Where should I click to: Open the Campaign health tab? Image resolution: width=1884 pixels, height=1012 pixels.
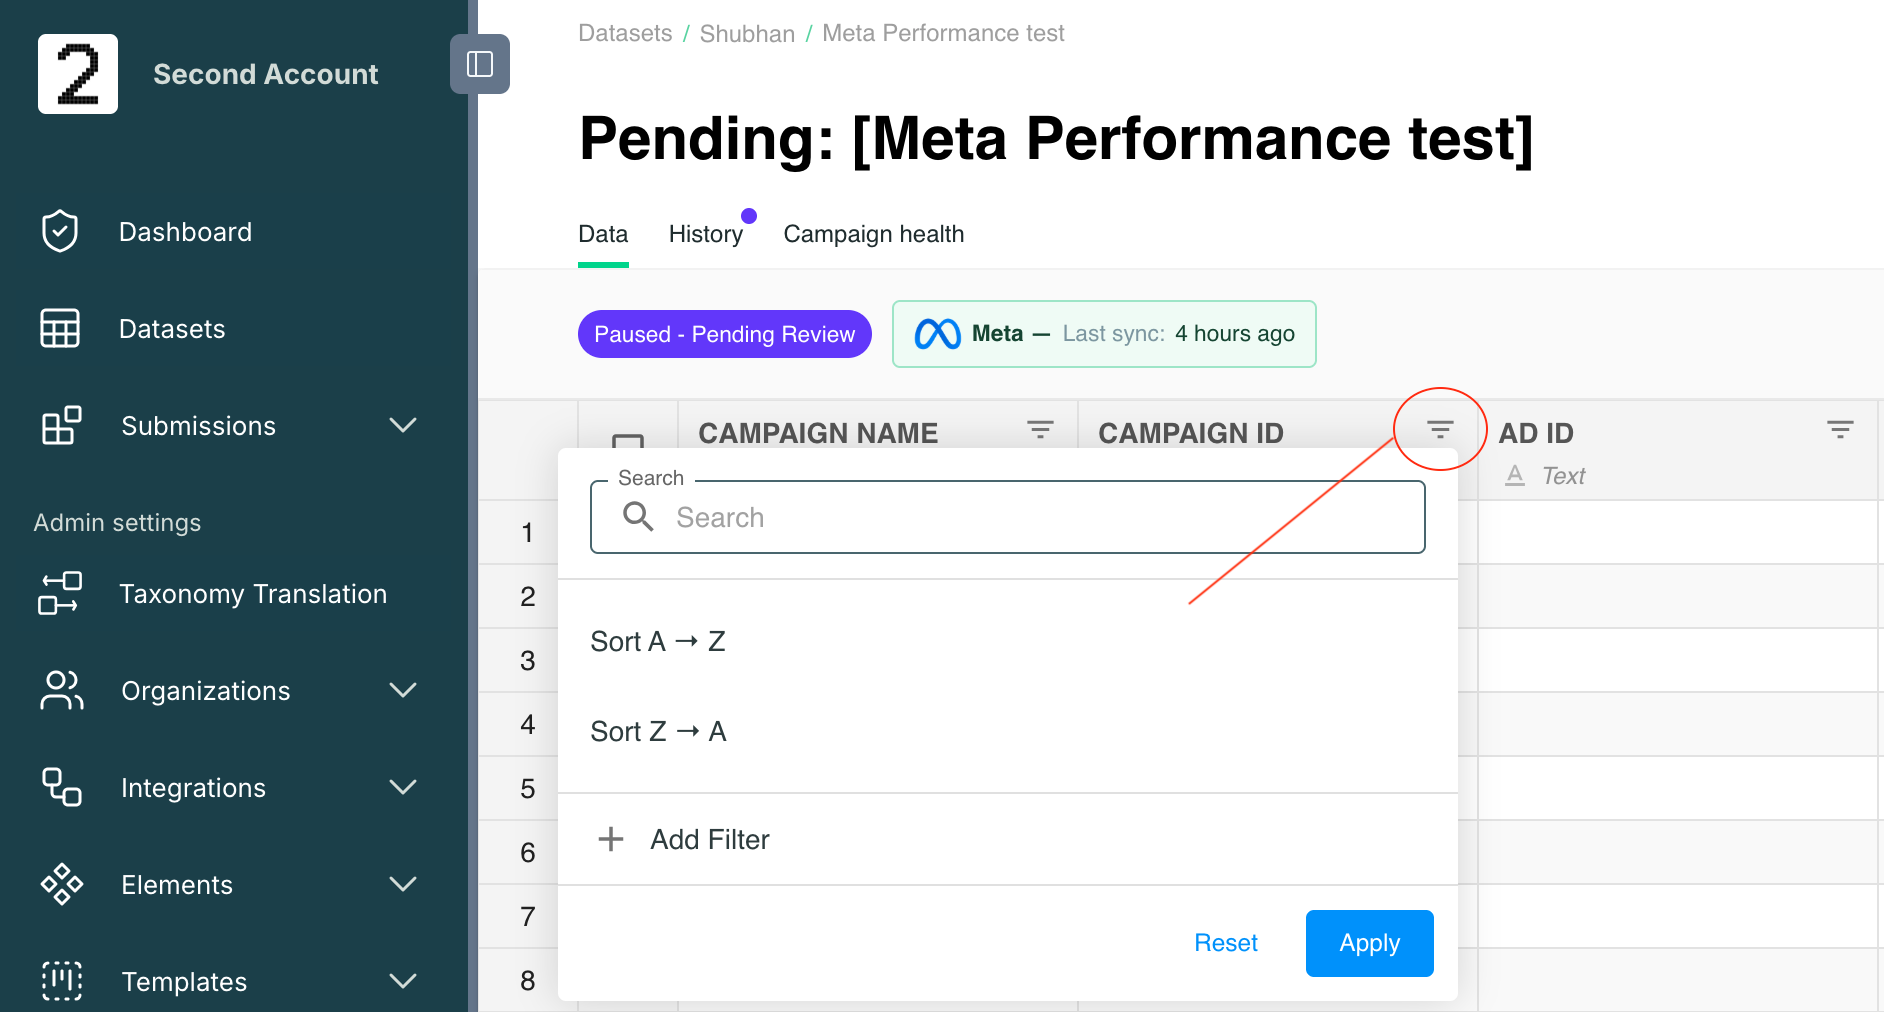pyautogui.click(x=874, y=234)
